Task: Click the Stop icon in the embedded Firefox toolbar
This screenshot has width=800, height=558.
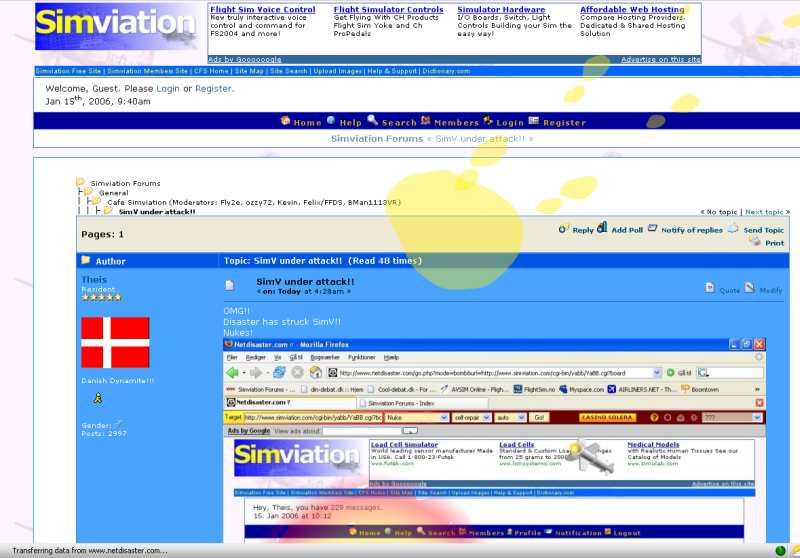Action: point(297,373)
